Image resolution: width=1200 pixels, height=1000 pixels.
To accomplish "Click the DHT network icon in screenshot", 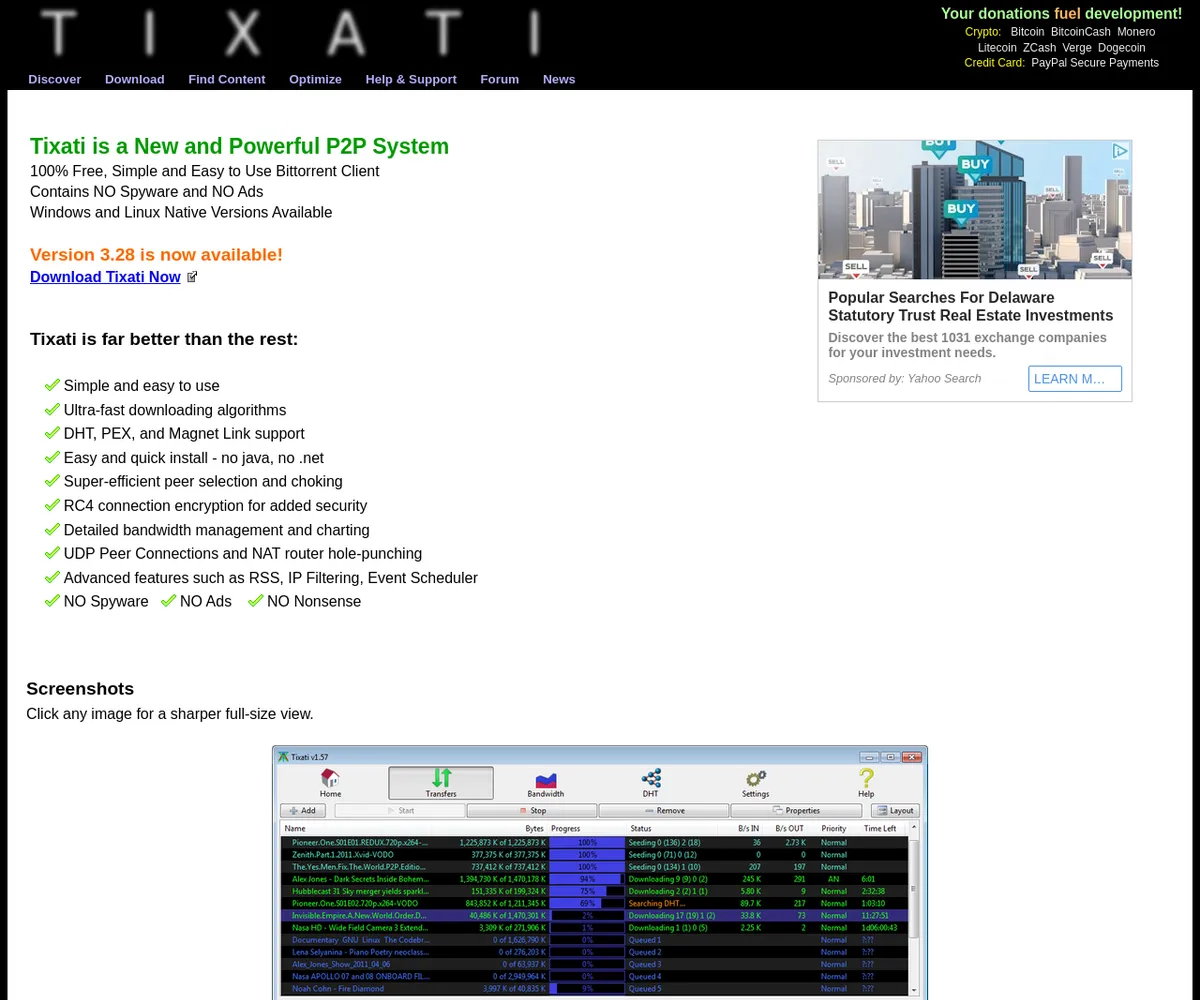I will [x=651, y=778].
